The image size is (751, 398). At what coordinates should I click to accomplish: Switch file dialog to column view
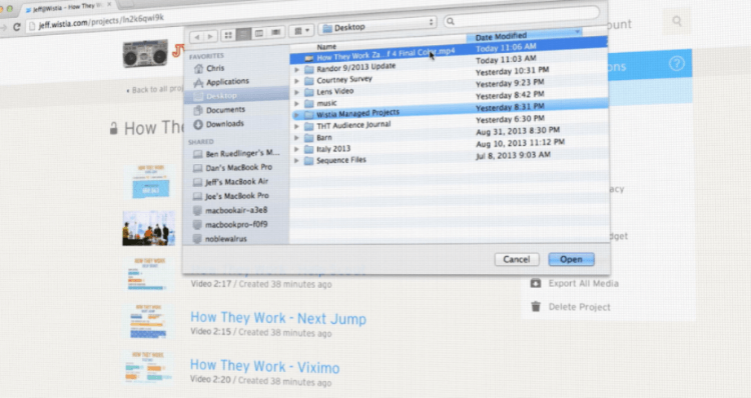click(x=259, y=33)
